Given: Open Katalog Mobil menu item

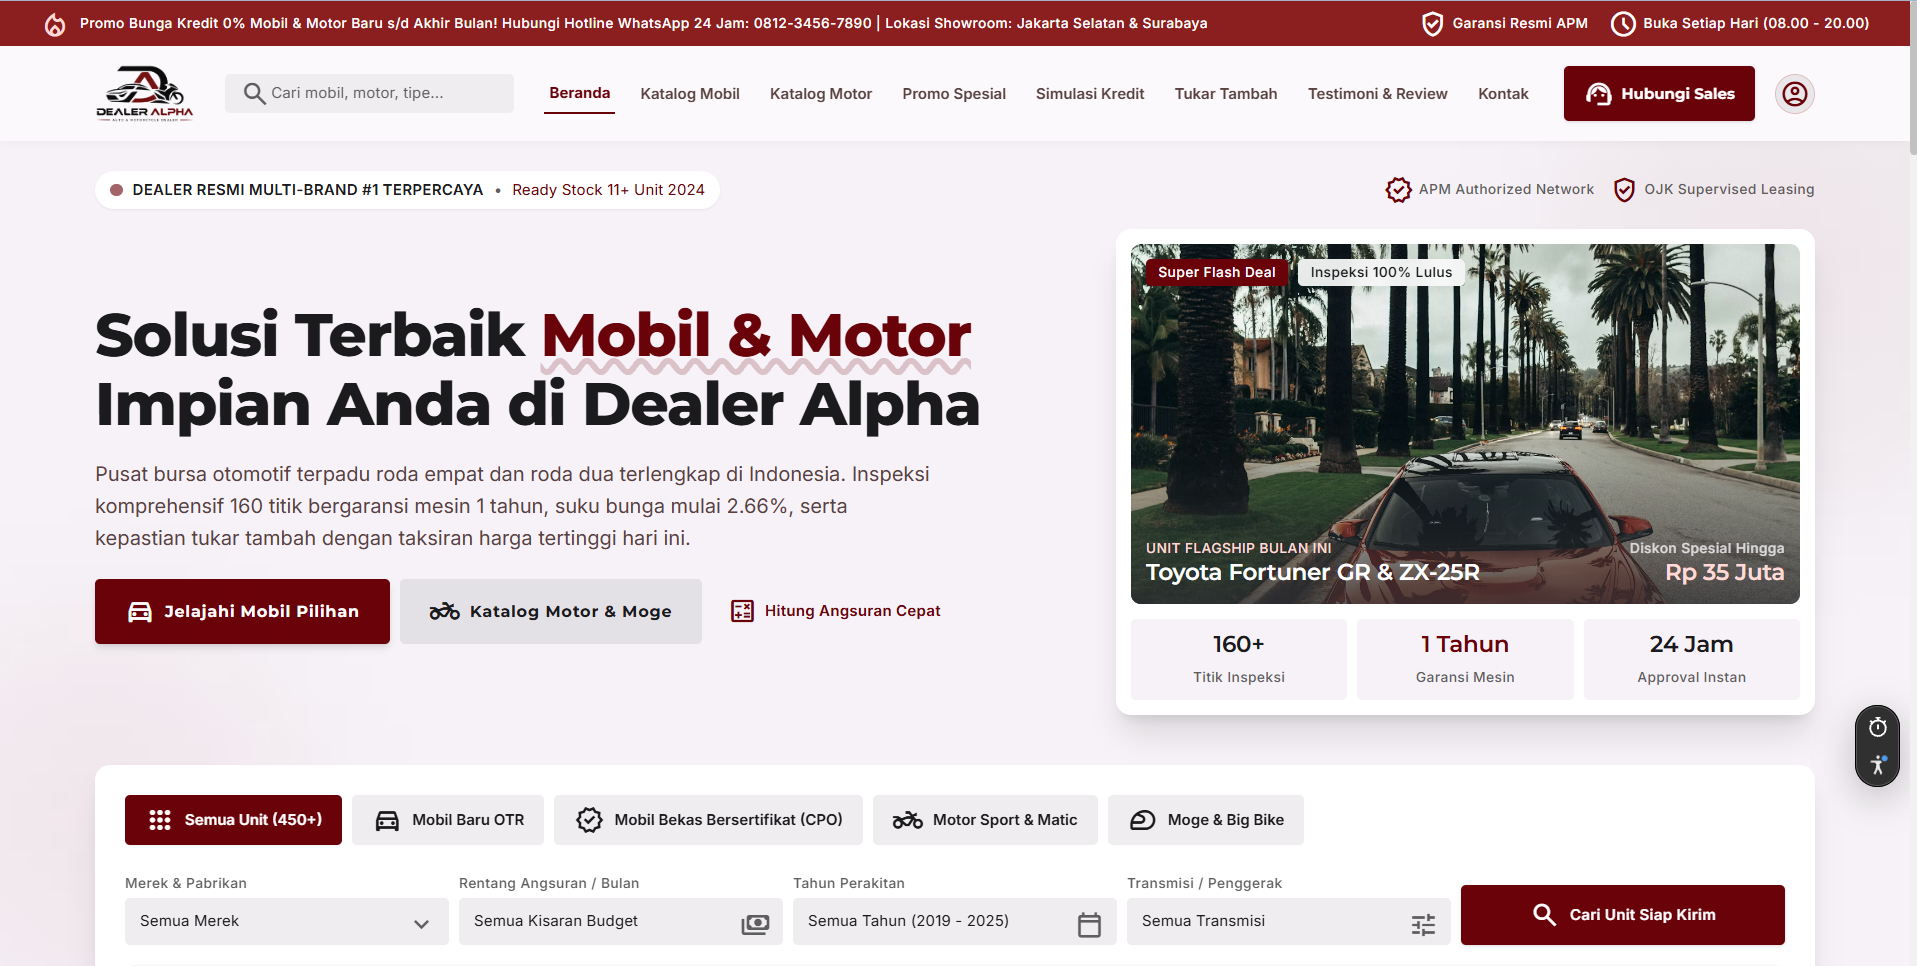Looking at the screenshot, I should click(690, 94).
